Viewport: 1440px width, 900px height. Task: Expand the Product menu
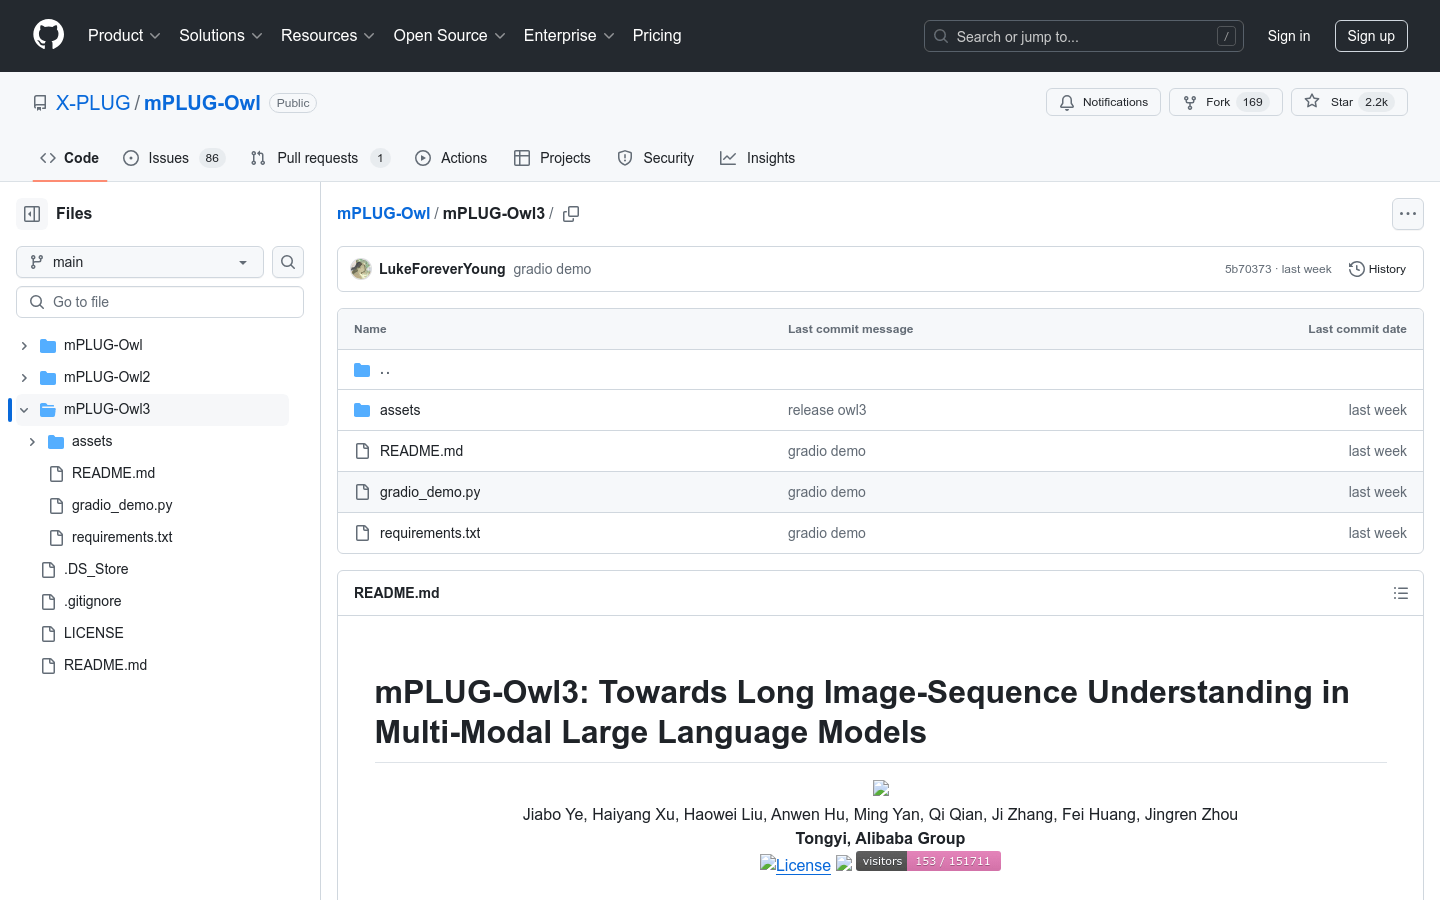(124, 36)
